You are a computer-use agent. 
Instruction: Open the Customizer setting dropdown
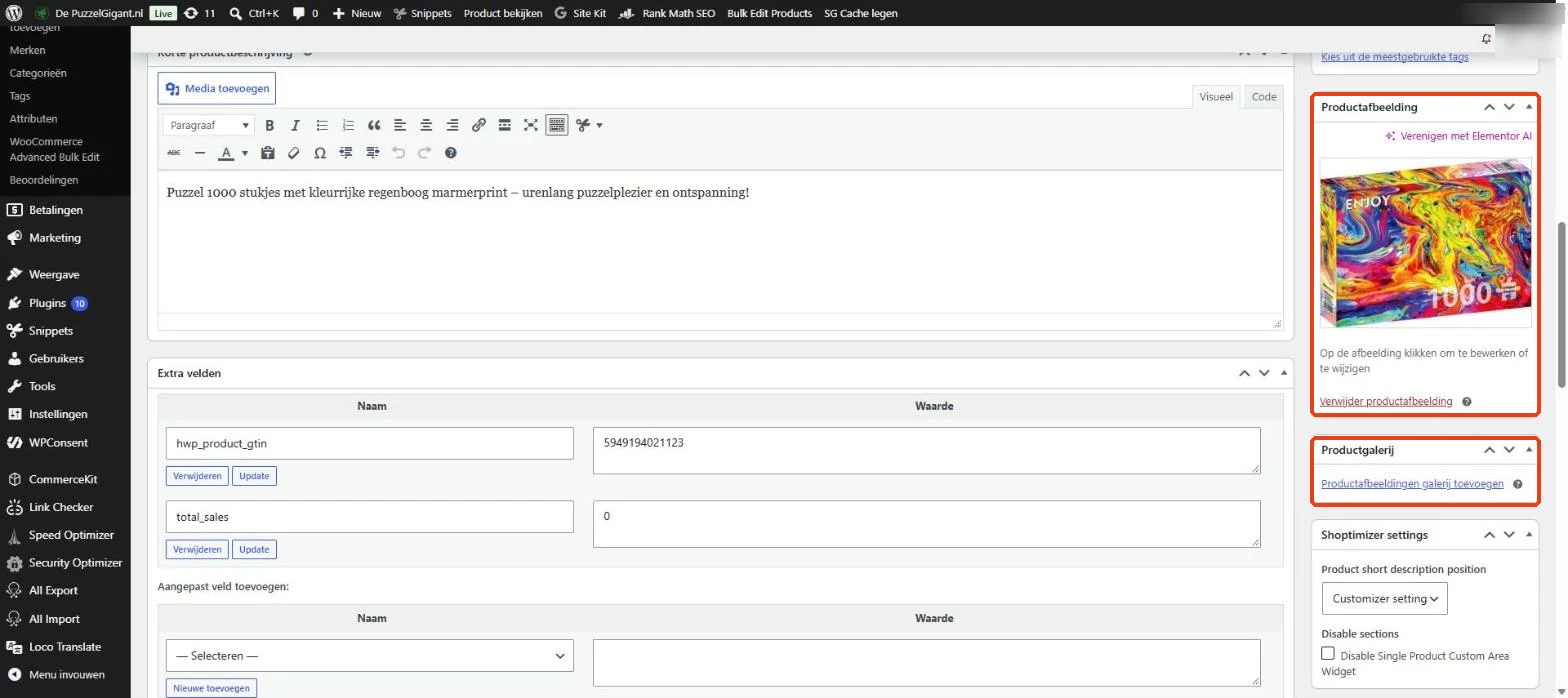pyautogui.click(x=1384, y=598)
